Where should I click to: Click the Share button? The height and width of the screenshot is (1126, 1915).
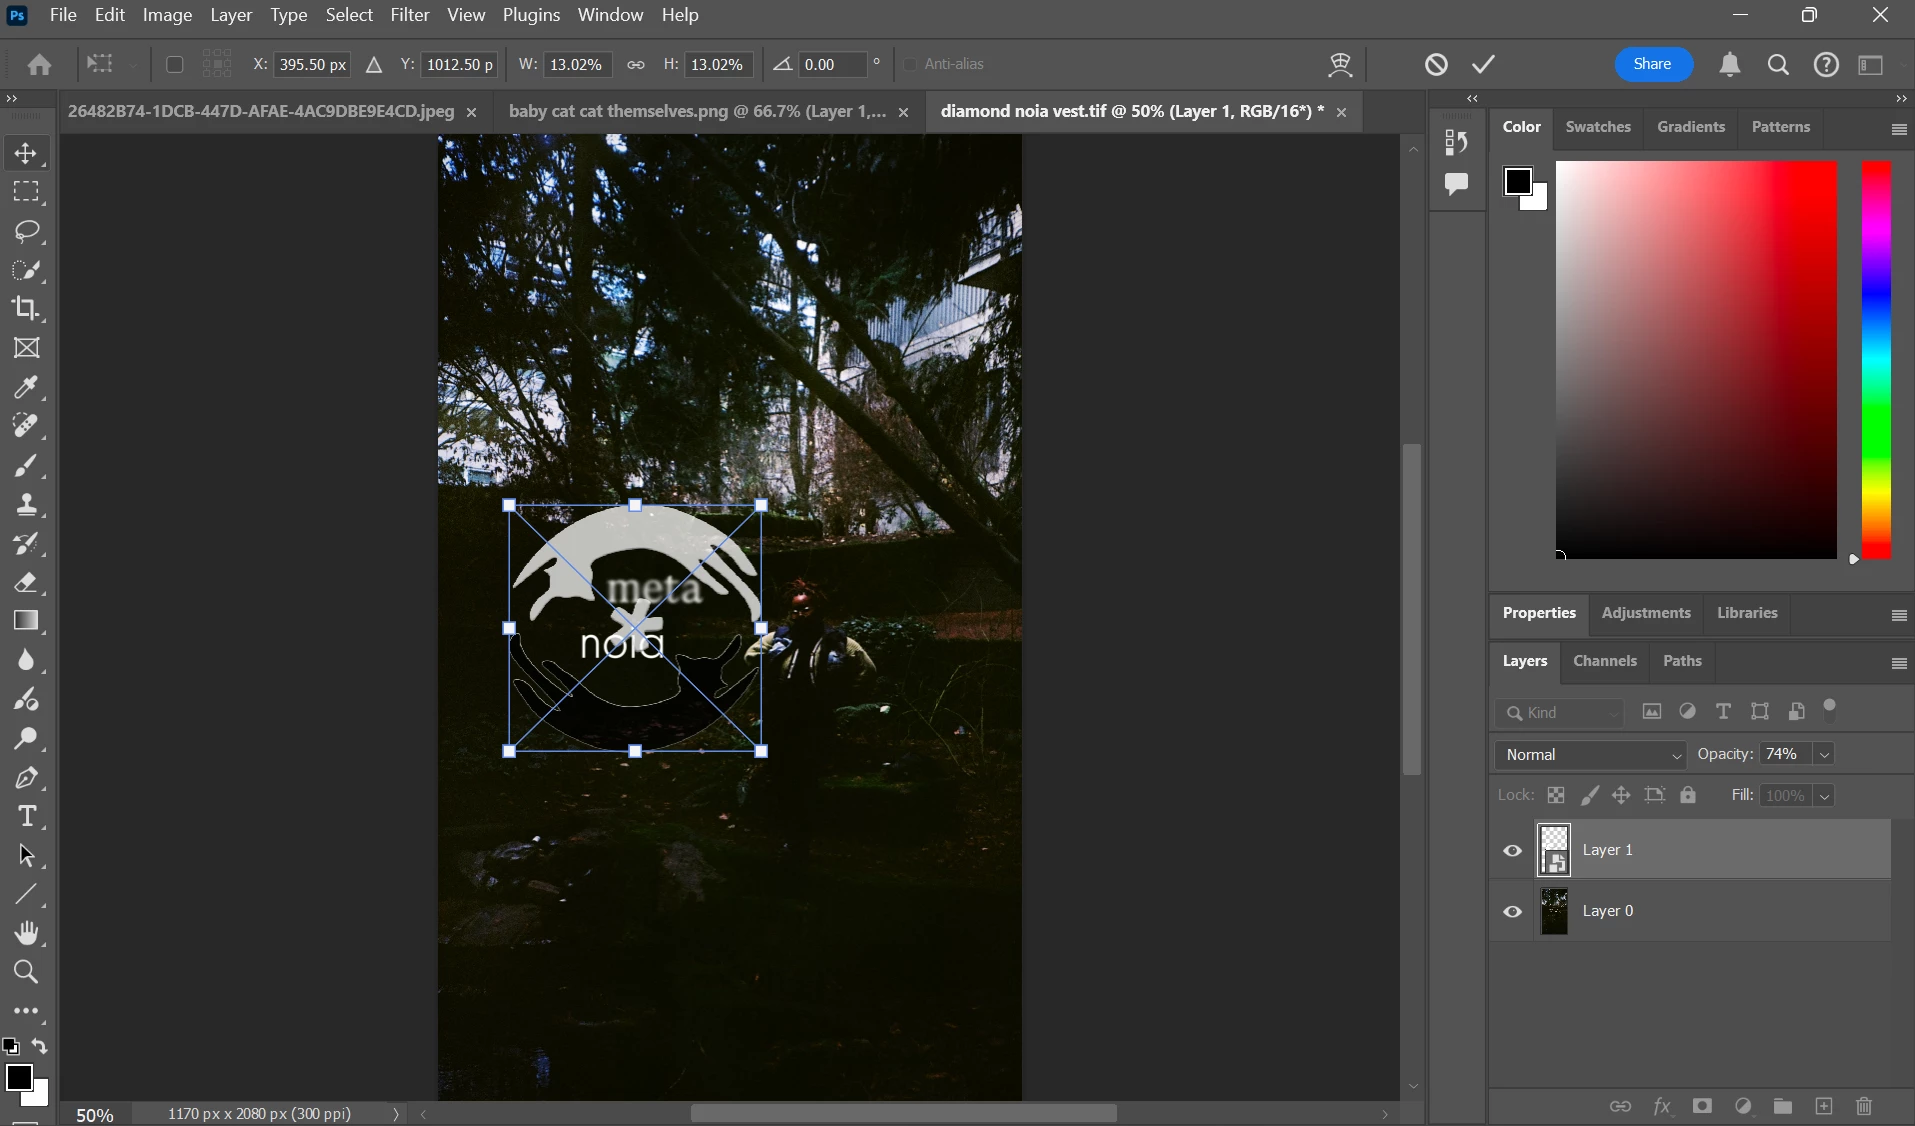pyautogui.click(x=1653, y=64)
